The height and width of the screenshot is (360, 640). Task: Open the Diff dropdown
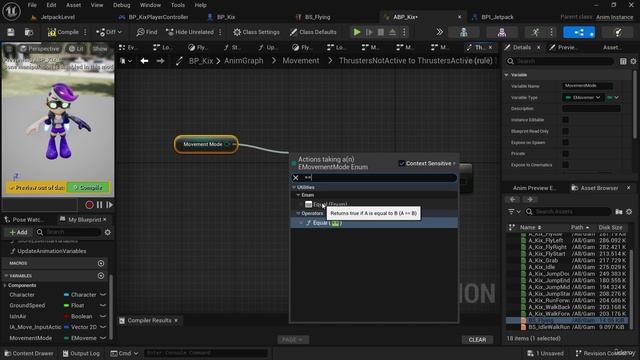tap(109, 32)
